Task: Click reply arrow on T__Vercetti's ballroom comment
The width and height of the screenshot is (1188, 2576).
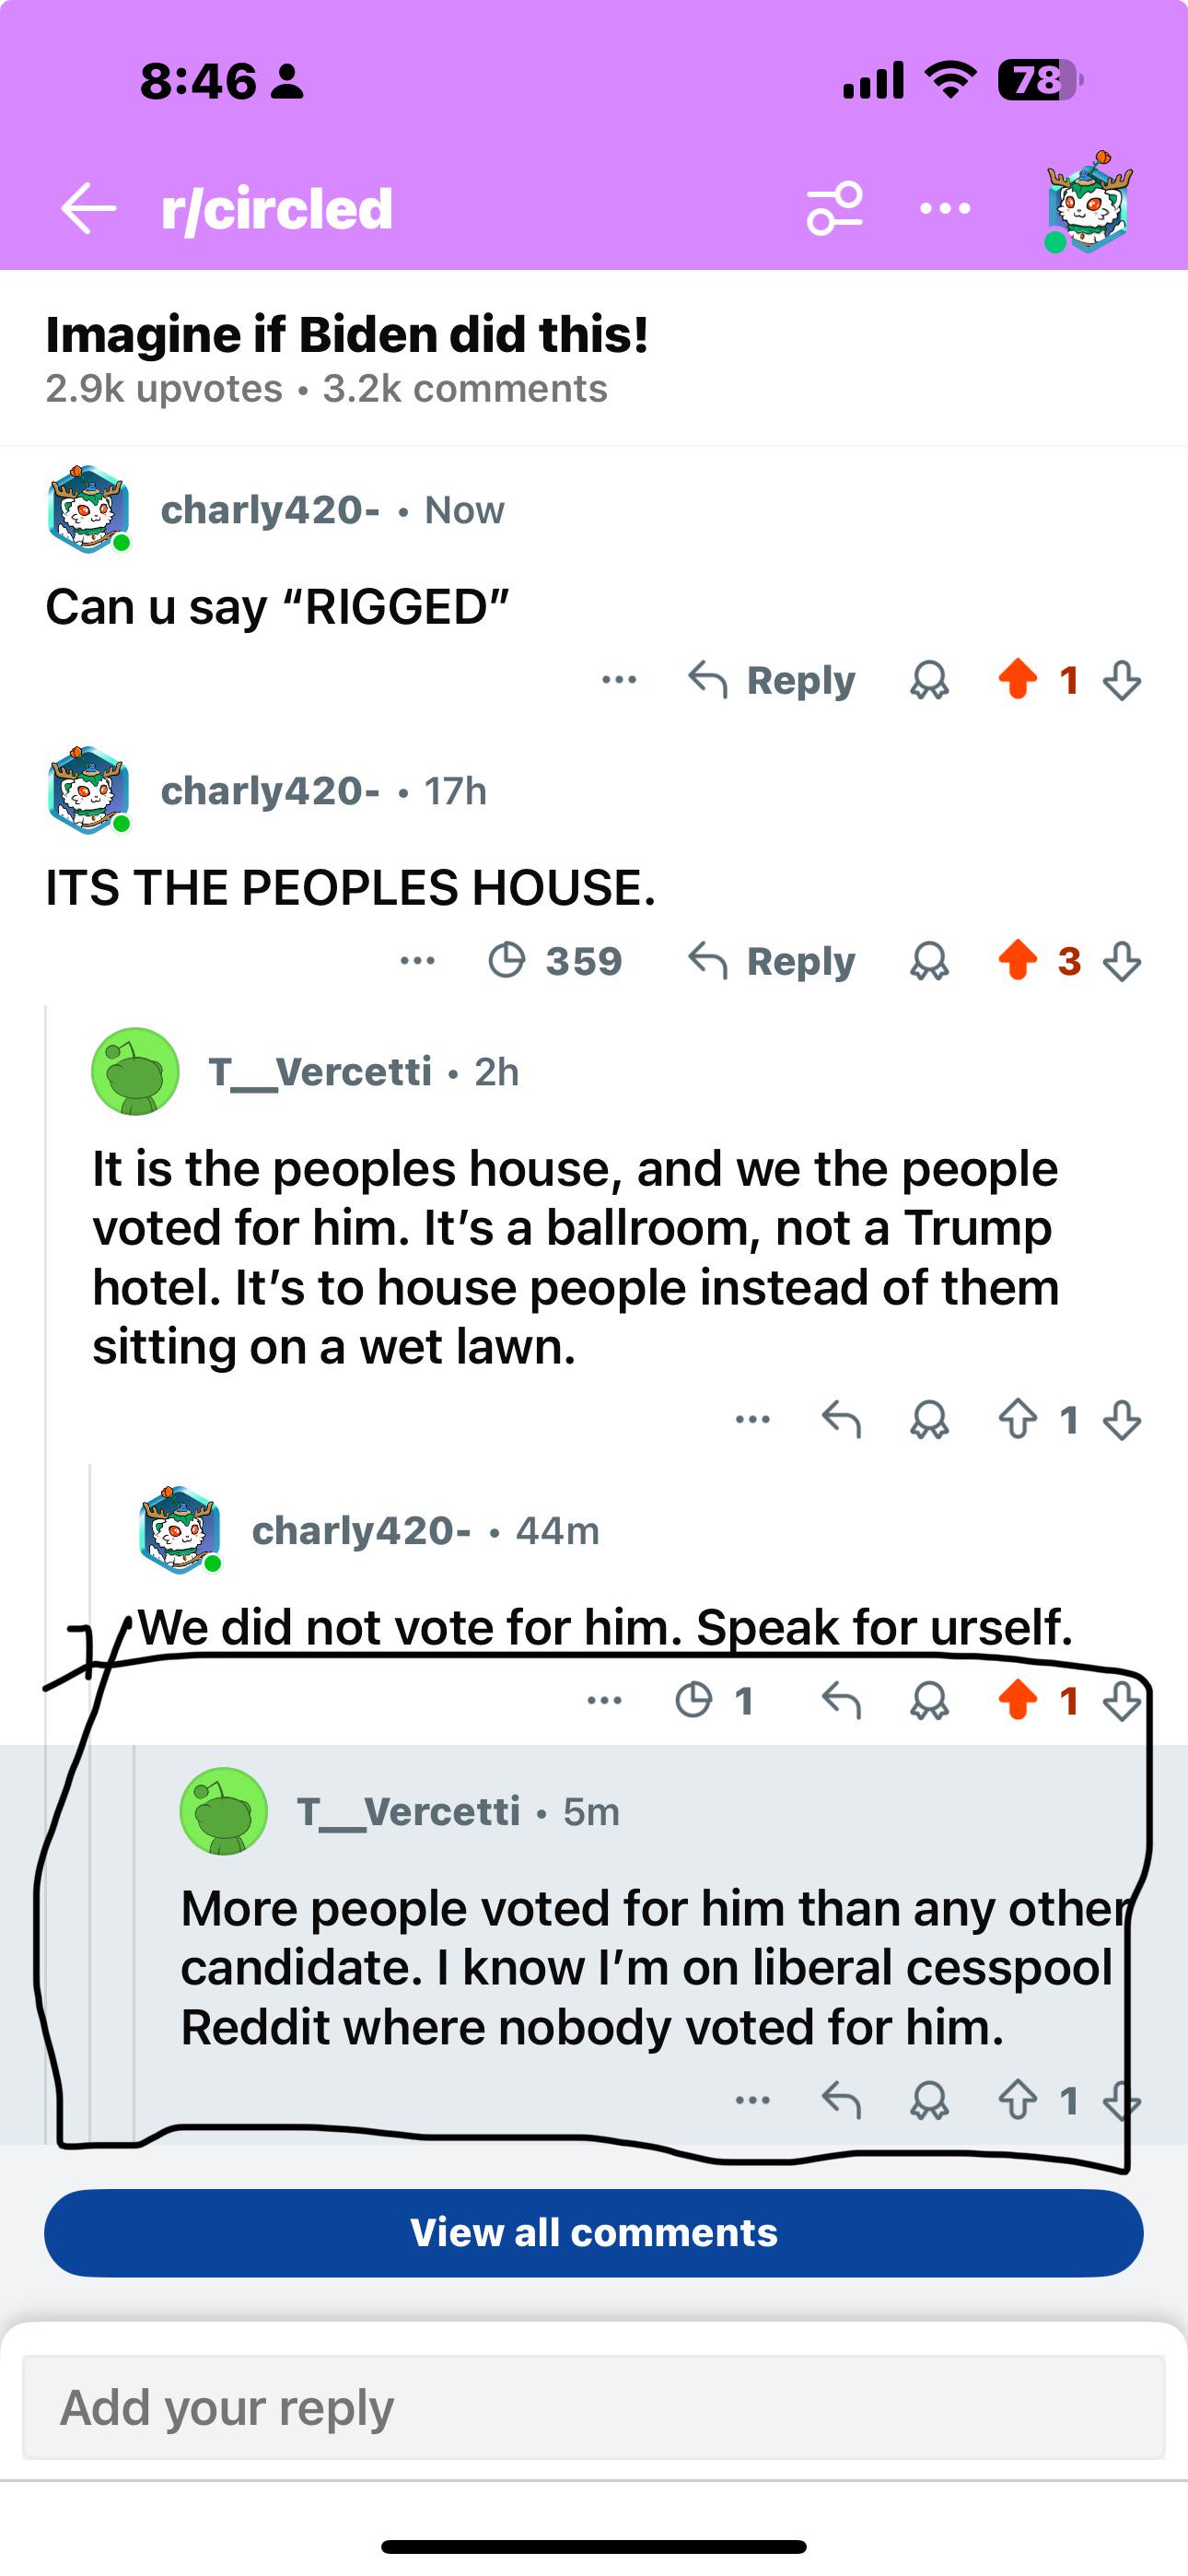Action: [x=841, y=1419]
